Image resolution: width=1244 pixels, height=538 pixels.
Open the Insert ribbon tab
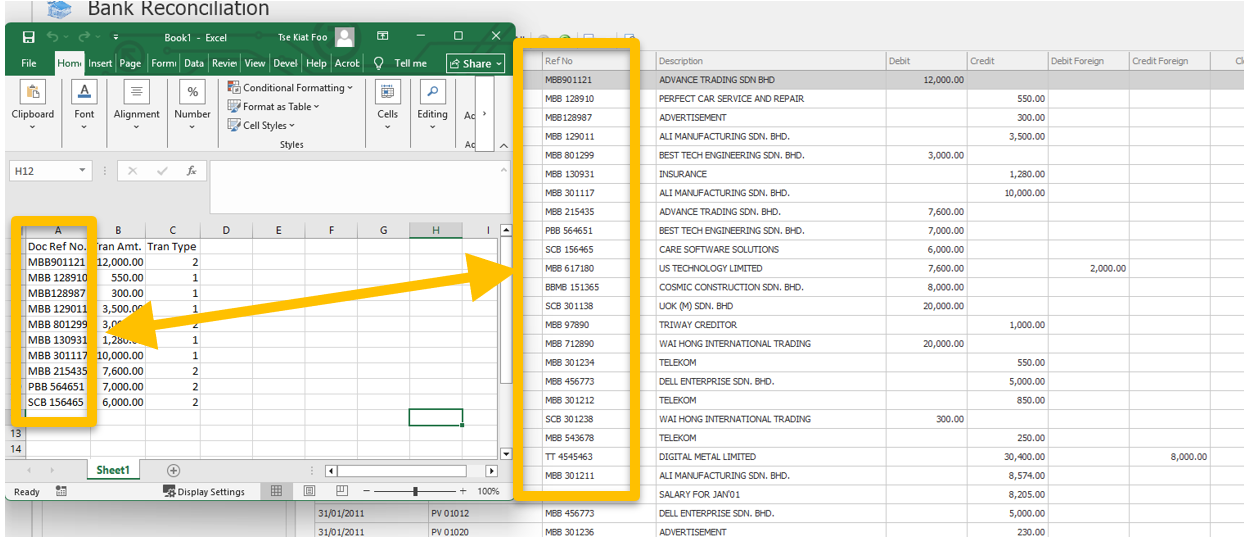click(100, 63)
